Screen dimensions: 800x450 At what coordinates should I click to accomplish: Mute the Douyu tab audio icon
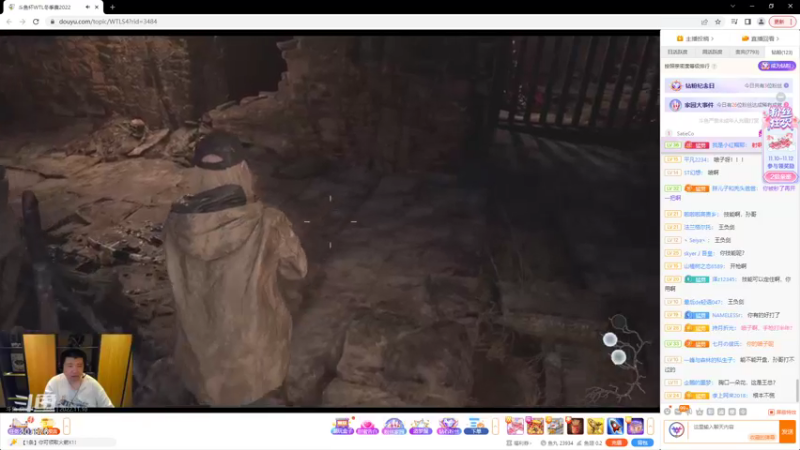click(88, 7)
